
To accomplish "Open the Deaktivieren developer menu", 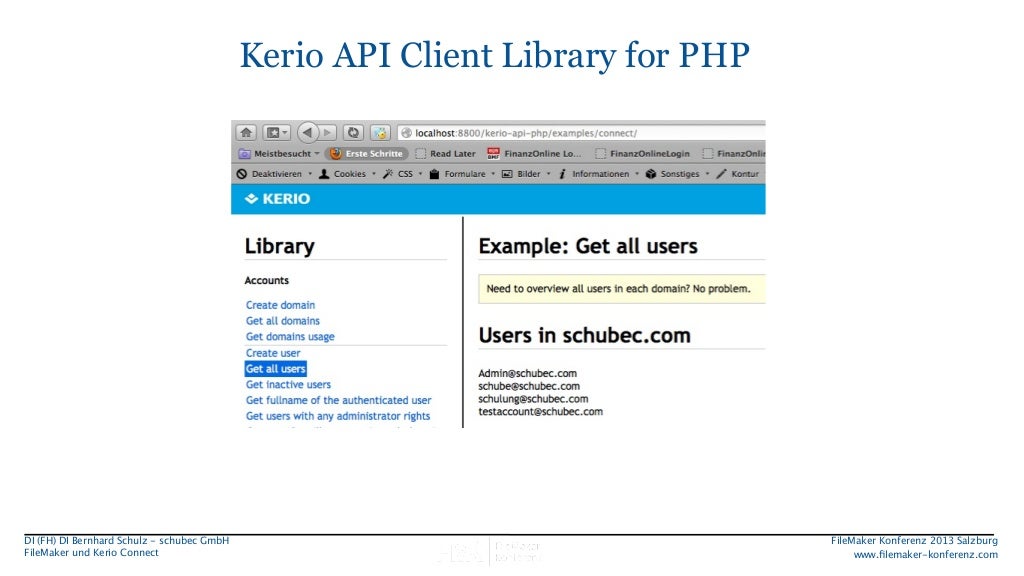I will click(x=274, y=174).
